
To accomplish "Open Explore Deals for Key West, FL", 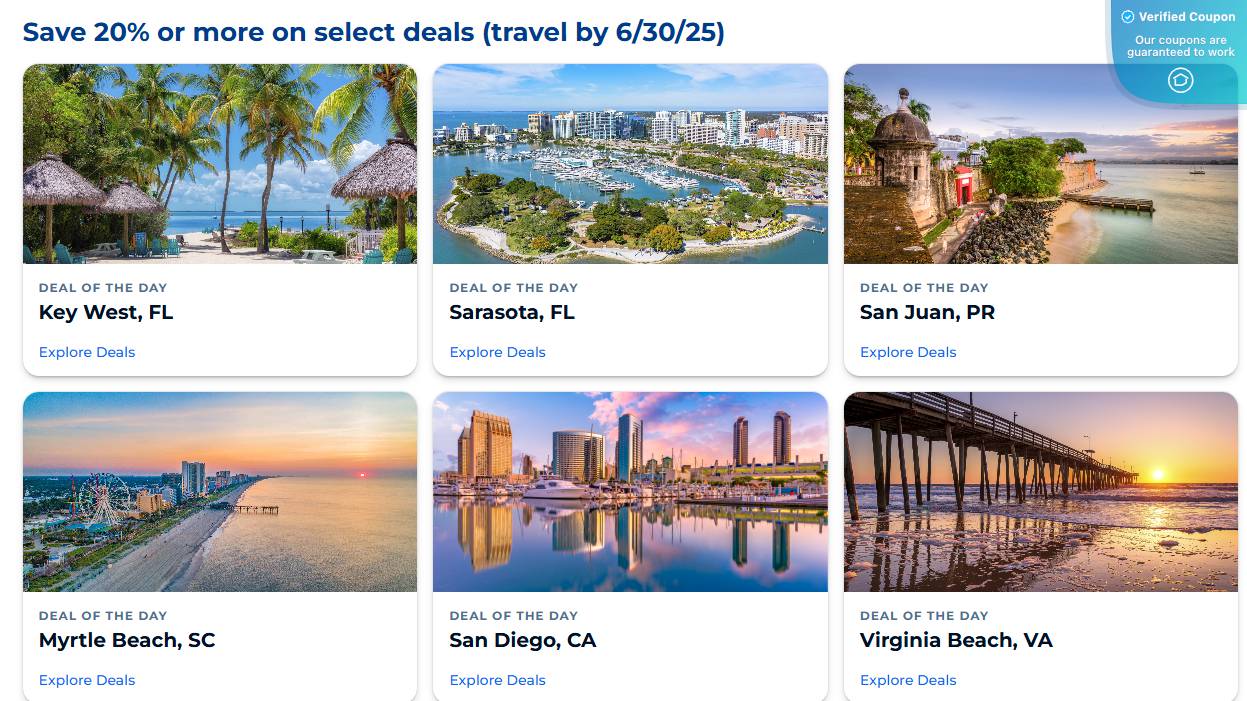I will point(87,352).
